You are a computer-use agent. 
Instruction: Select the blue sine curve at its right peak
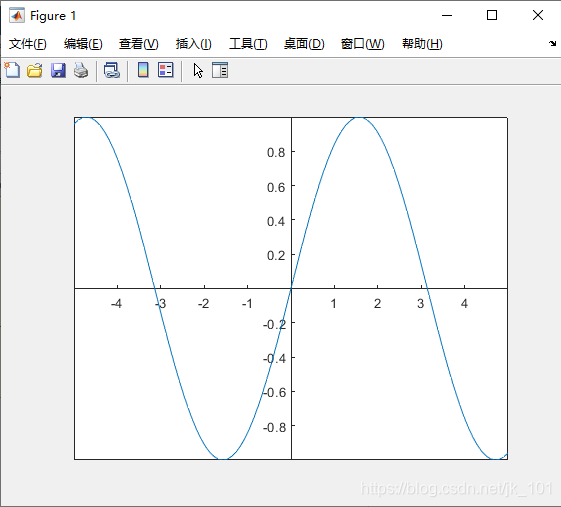(x=359, y=118)
